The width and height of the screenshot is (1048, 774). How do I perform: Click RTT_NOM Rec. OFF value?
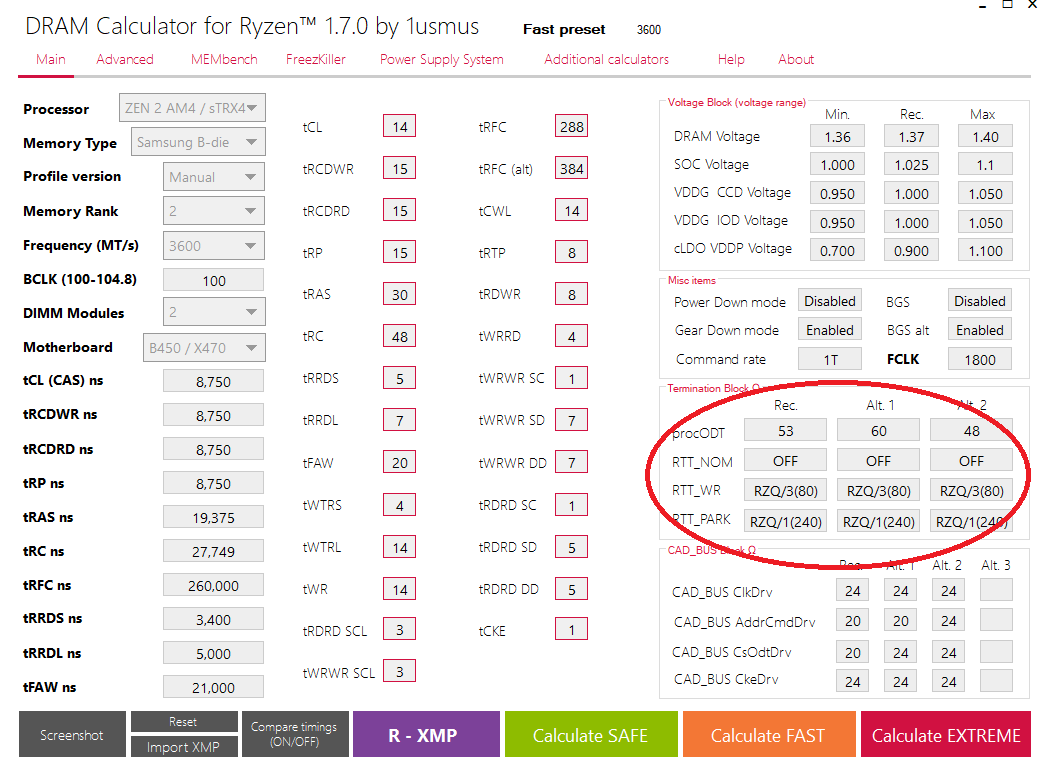click(x=785, y=461)
